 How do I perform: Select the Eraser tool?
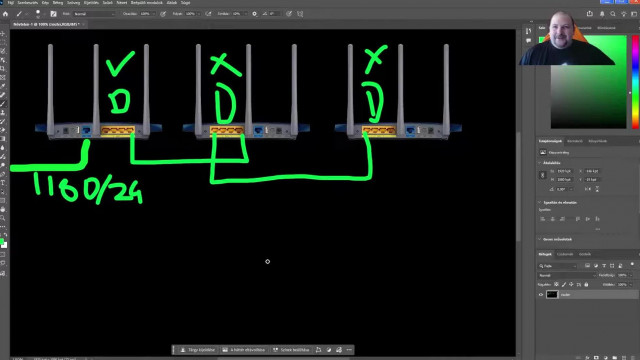[3, 130]
